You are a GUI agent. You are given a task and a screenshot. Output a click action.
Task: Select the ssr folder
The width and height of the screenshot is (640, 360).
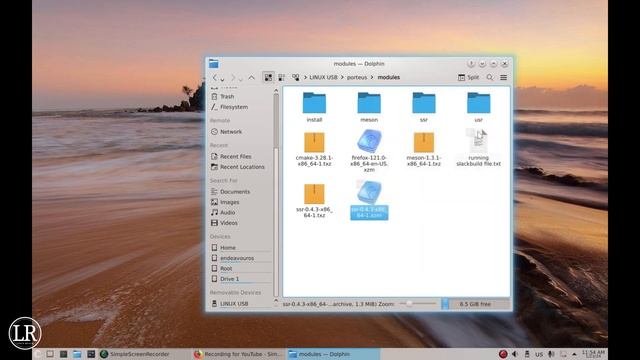click(424, 107)
